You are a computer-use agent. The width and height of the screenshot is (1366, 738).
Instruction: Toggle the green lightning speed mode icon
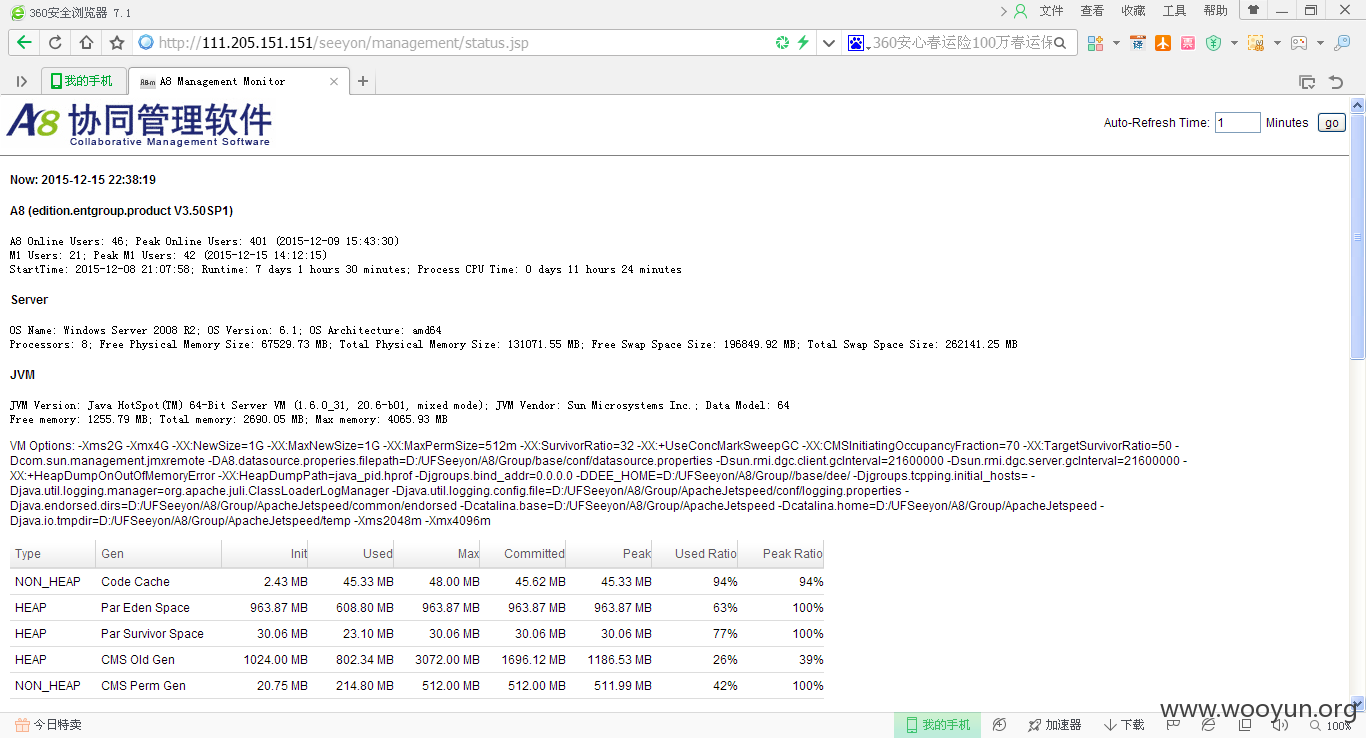coord(803,43)
